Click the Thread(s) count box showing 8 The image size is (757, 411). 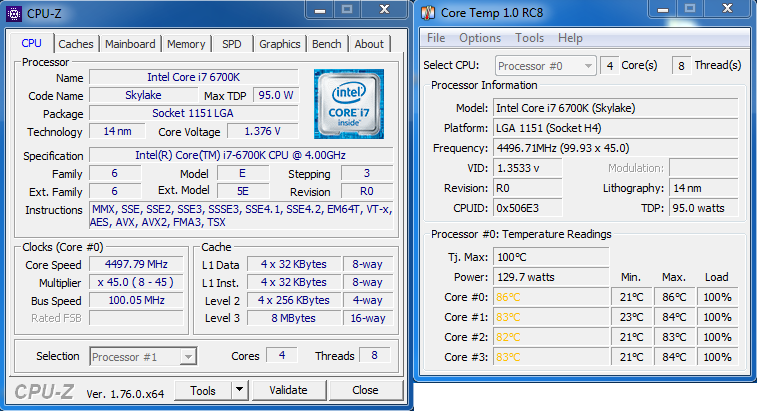(x=681, y=66)
